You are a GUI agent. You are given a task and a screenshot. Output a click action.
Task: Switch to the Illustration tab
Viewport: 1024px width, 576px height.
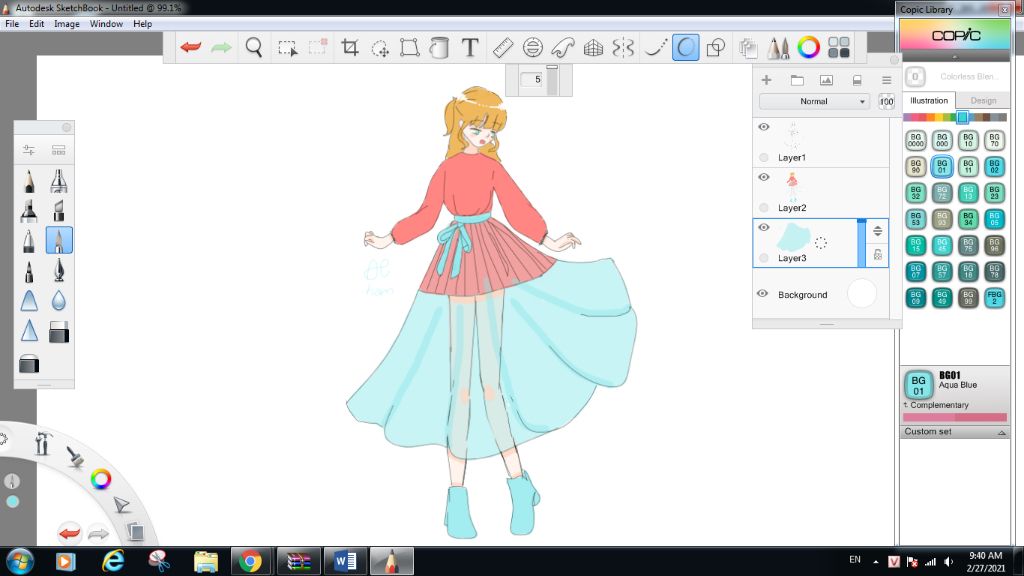[x=929, y=101]
